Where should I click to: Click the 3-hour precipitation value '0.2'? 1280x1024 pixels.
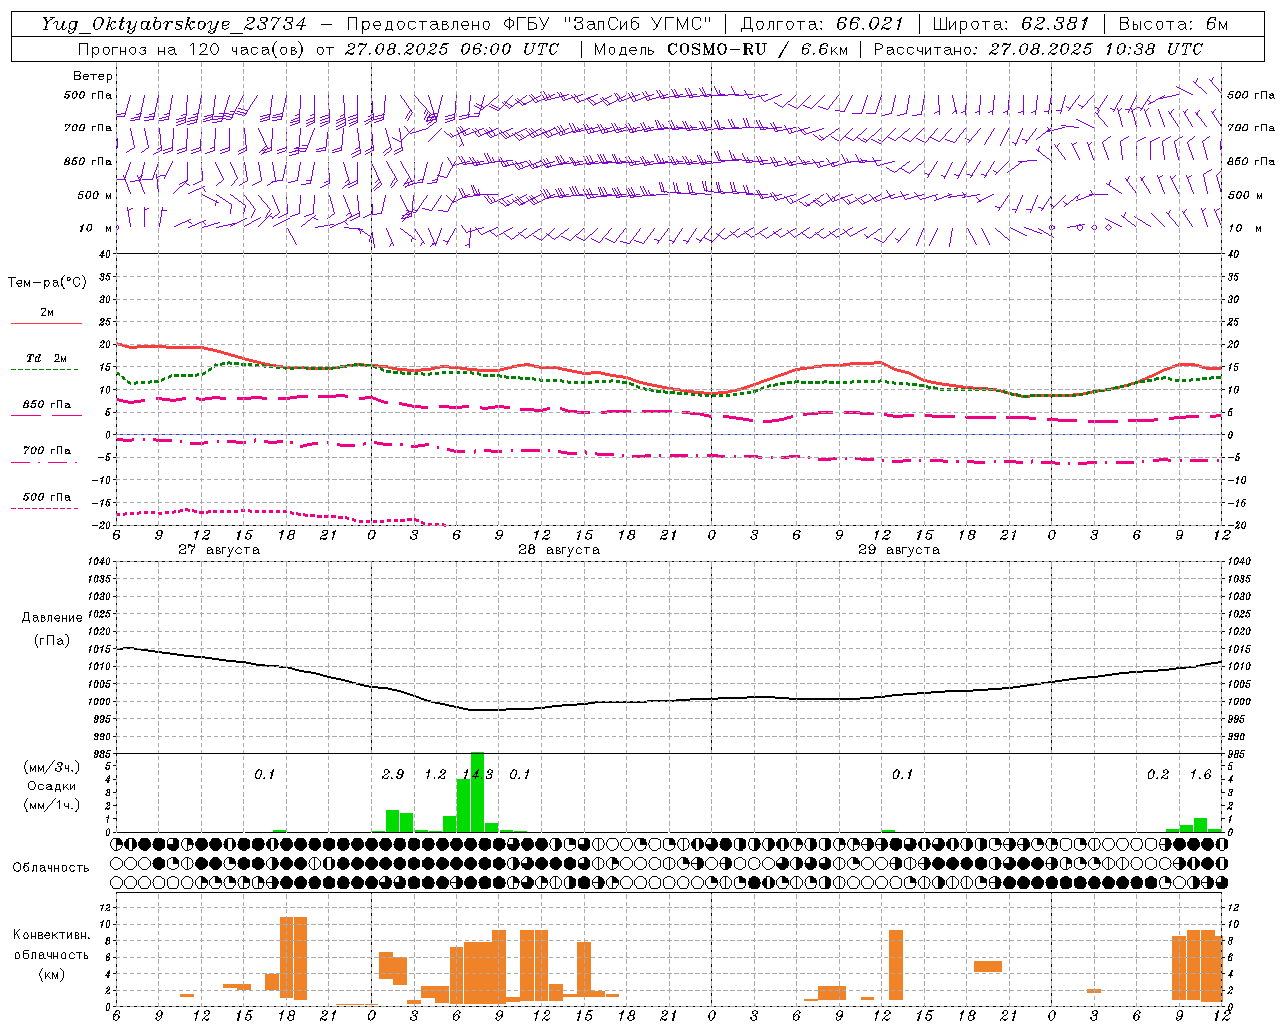1158,774
